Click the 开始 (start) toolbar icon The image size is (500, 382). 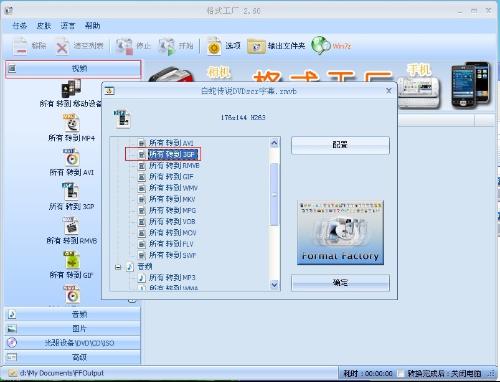coord(167,46)
